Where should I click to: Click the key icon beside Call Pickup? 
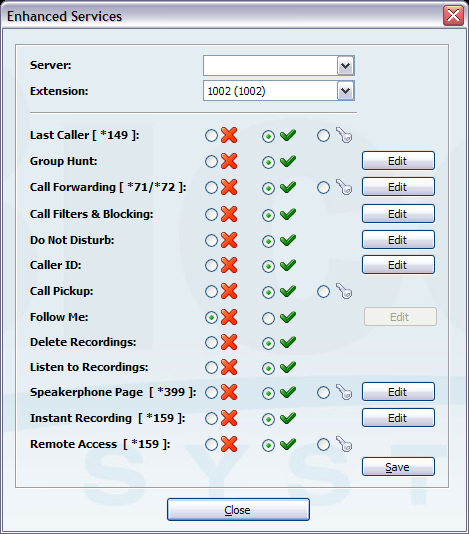pos(344,291)
